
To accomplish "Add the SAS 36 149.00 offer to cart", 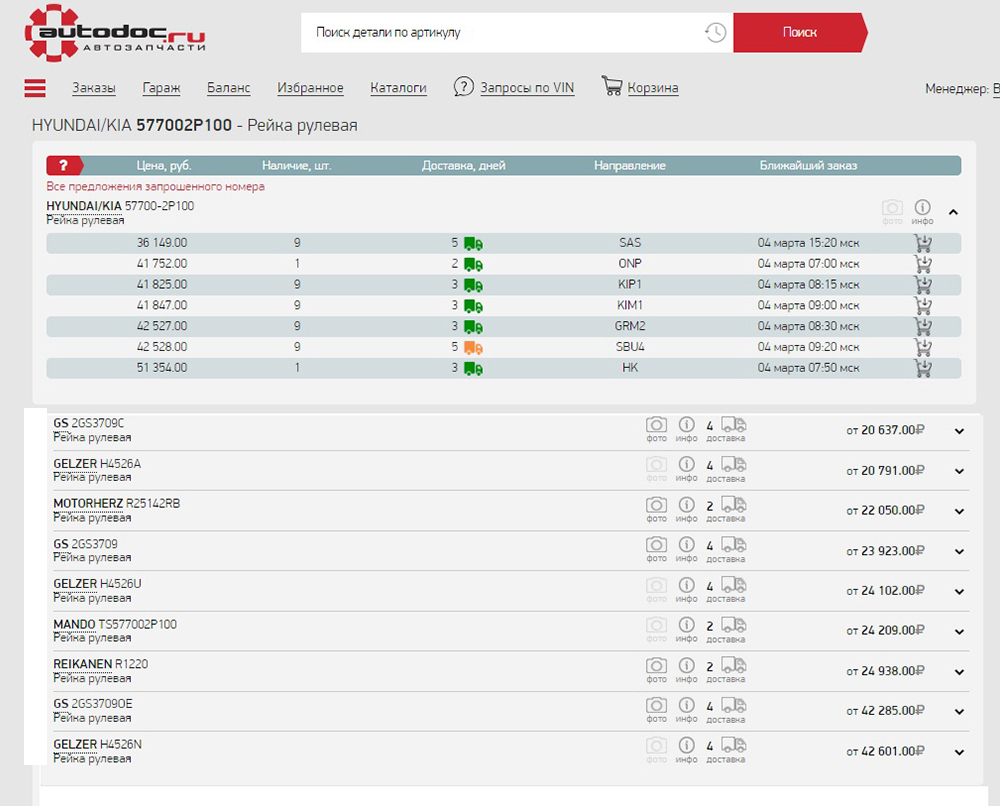I will 922,243.
